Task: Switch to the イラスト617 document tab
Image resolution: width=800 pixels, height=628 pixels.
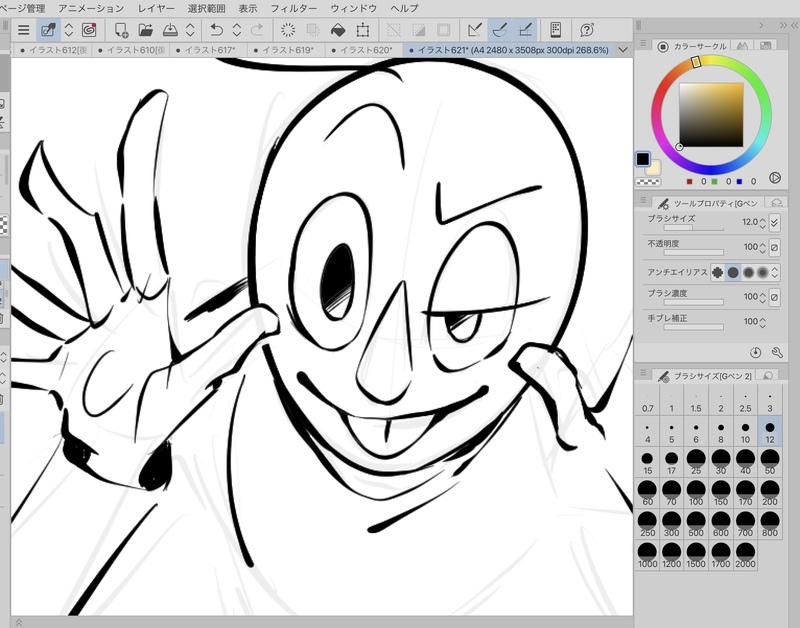Action: coord(209,49)
